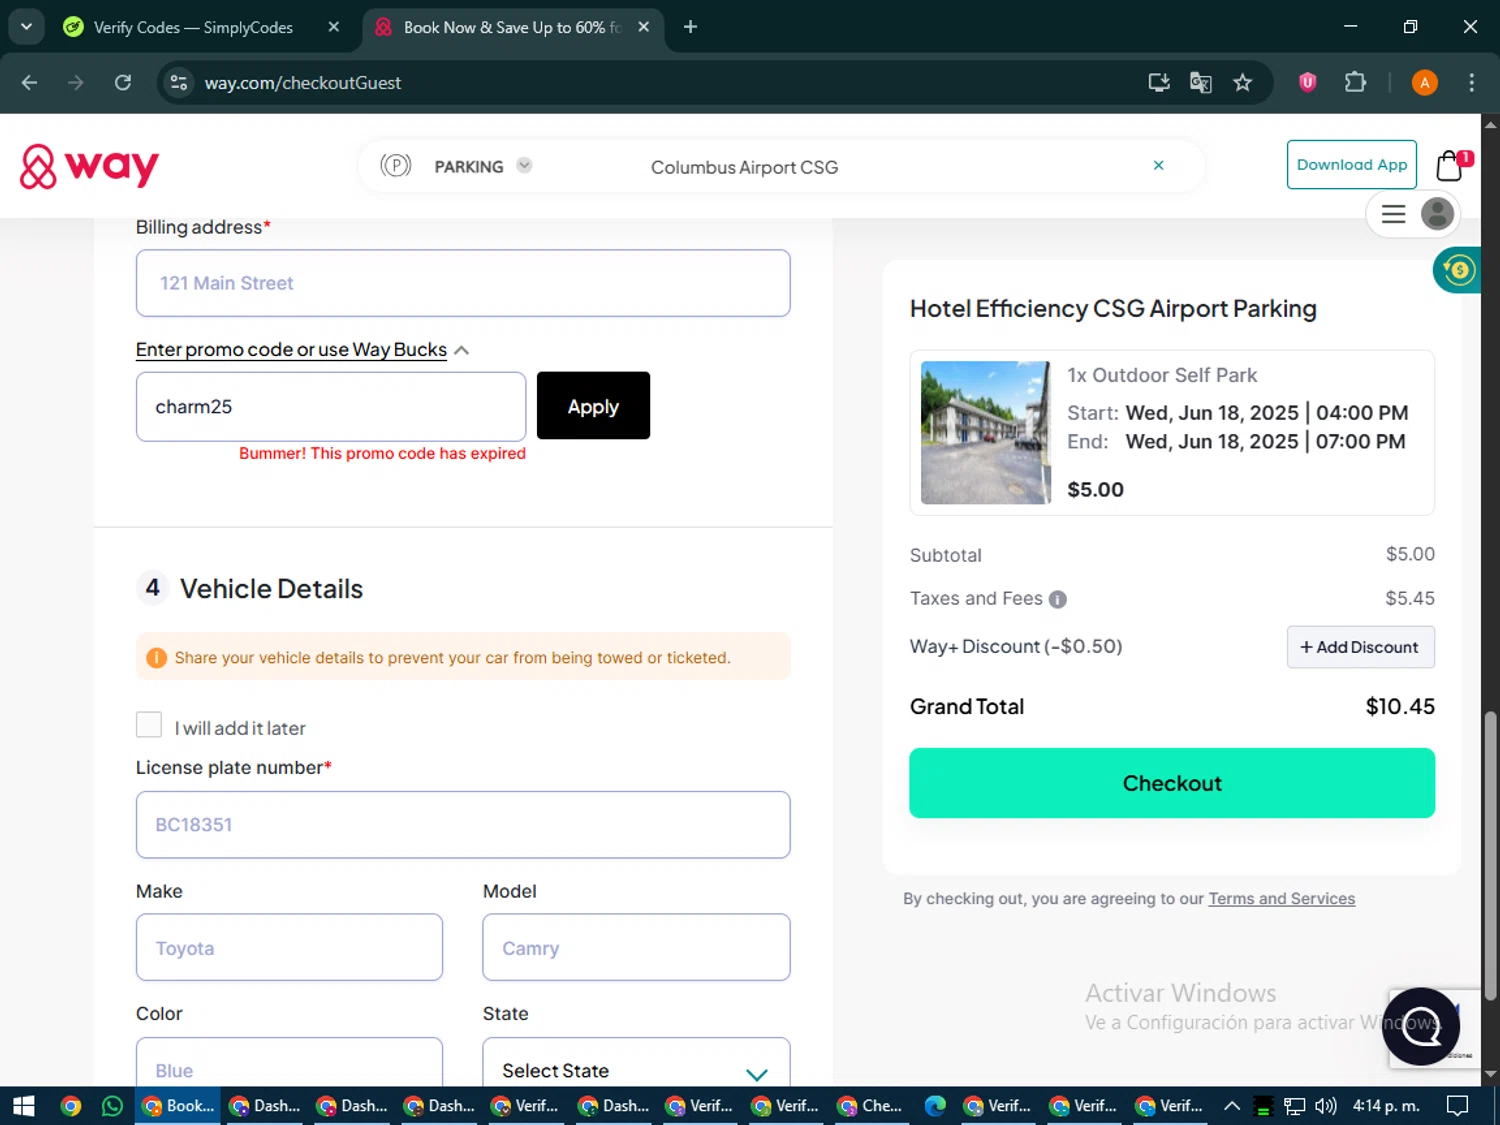Open the browser extensions puzzle icon
Image resolution: width=1500 pixels, height=1125 pixels.
1355,82
